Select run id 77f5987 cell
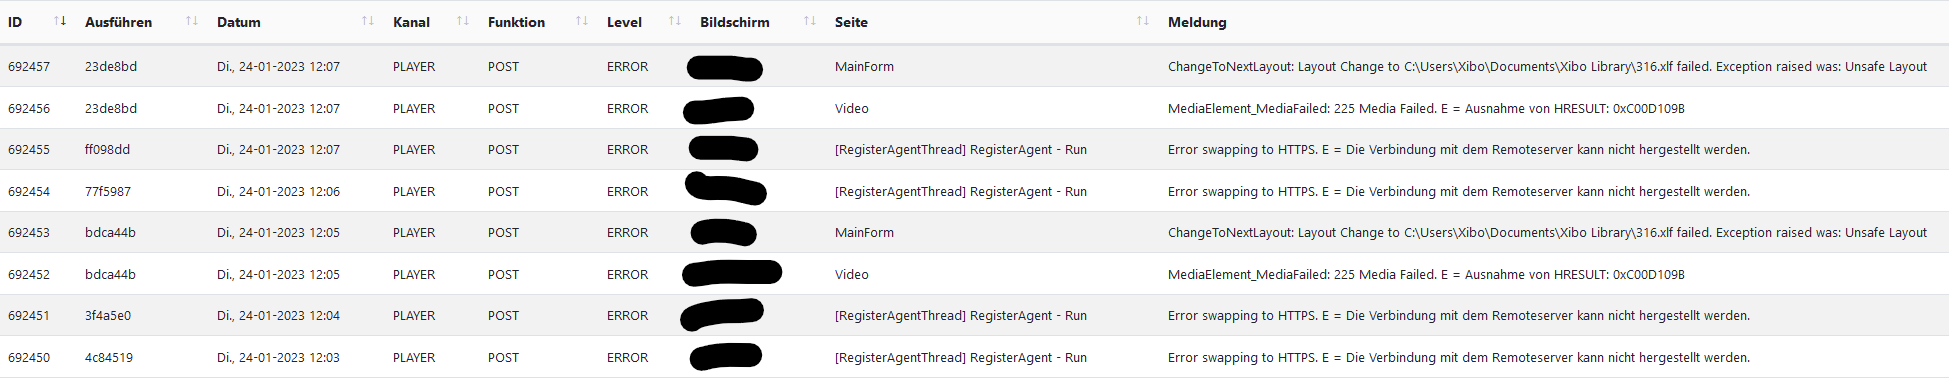This screenshot has height=378, width=1949. pyautogui.click(x=108, y=191)
